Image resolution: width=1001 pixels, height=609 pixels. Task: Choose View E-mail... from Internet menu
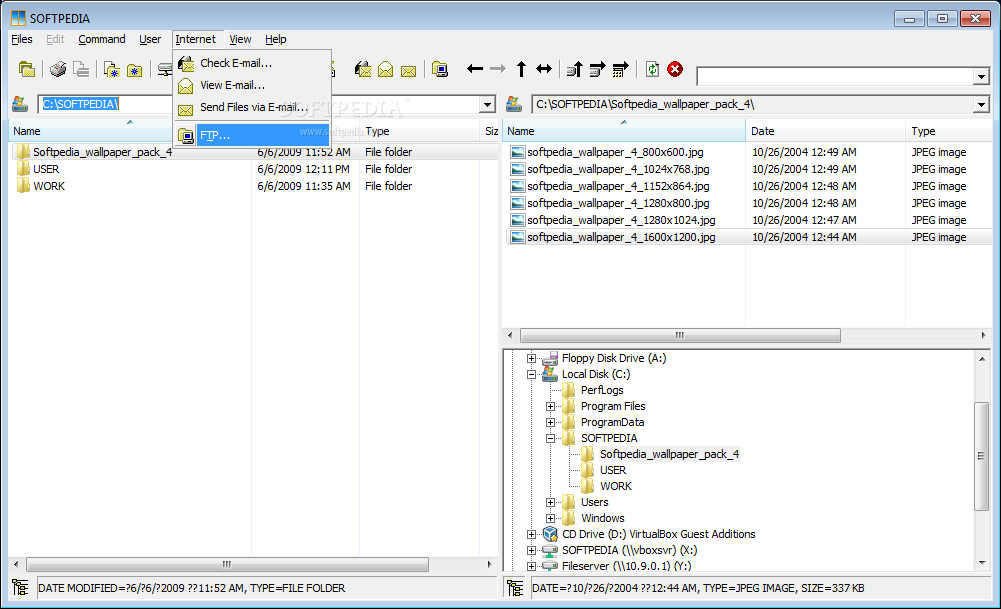(x=252, y=85)
